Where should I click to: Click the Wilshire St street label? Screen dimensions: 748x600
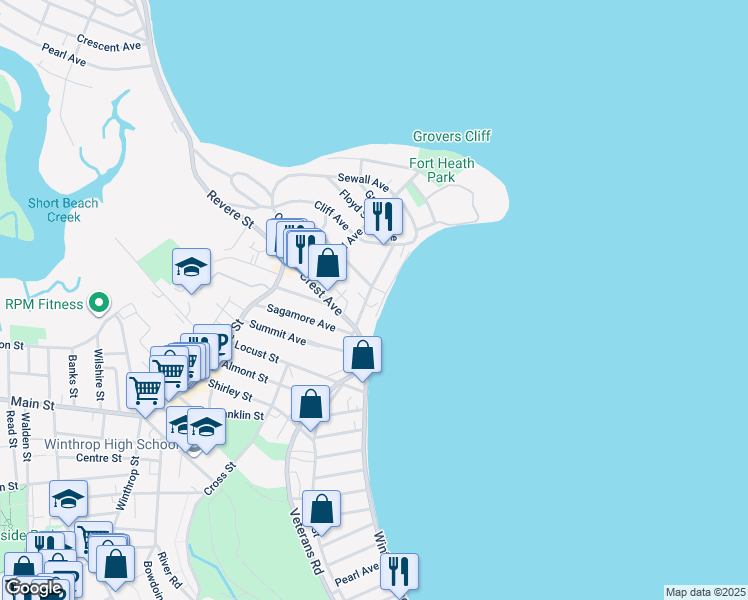[99, 375]
